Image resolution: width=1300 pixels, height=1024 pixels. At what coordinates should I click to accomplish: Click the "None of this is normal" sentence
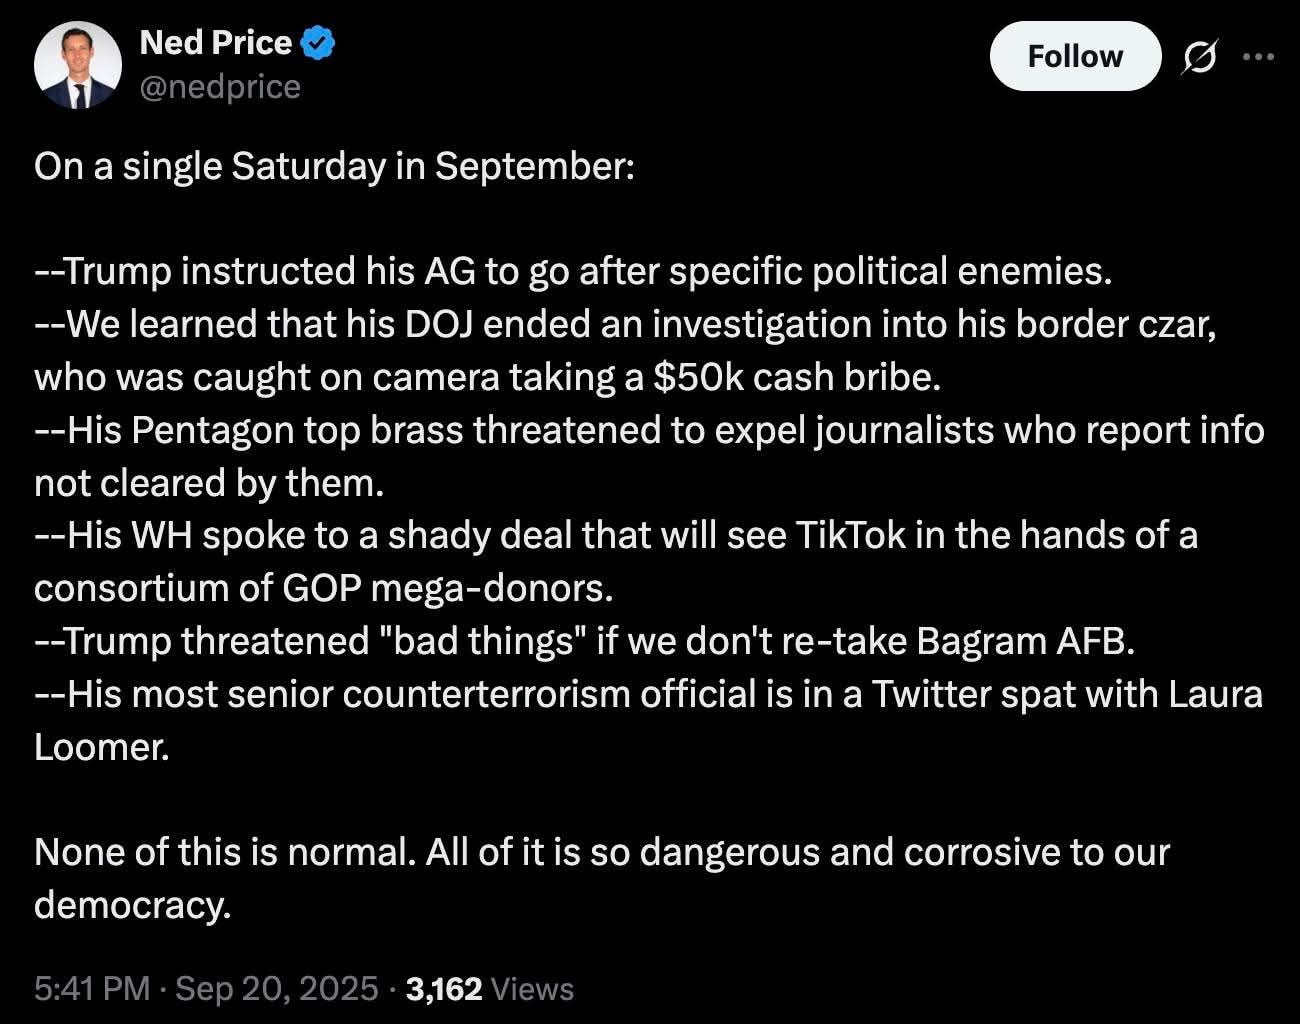pos(601,853)
